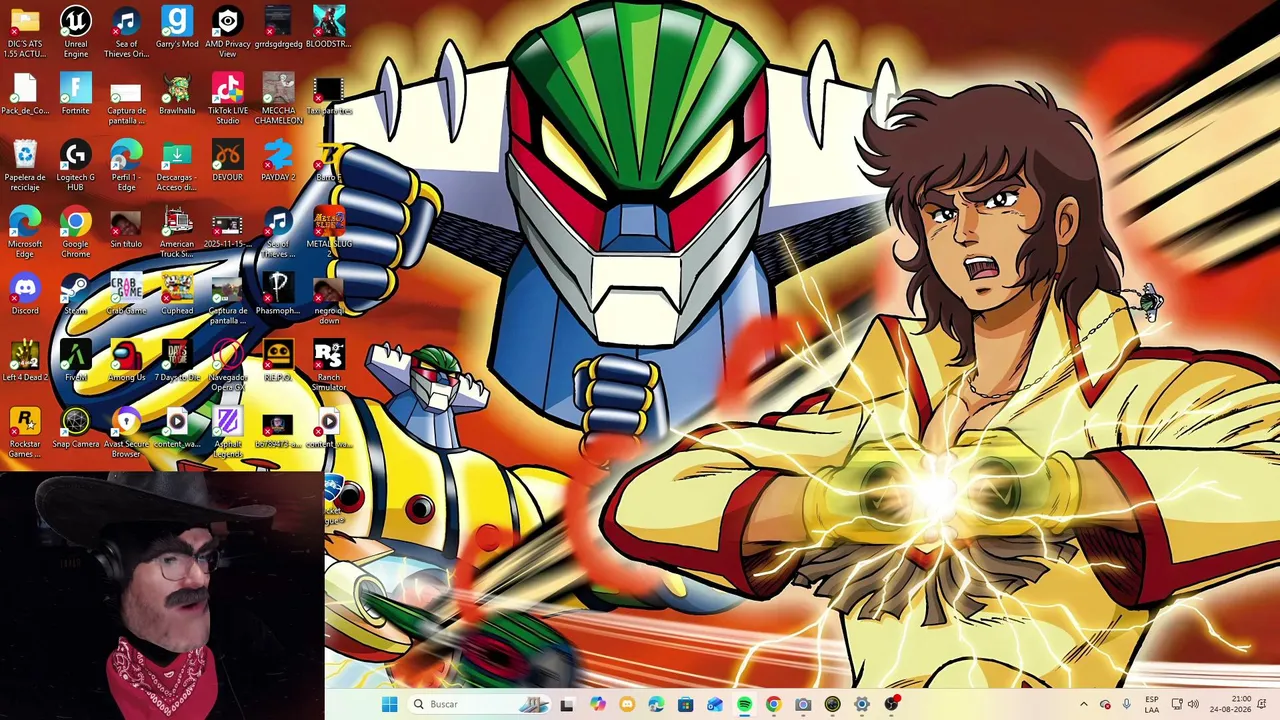Open the Unreal Engine desktop shortcut
The height and width of the screenshot is (720, 1280).
[75, 31]
